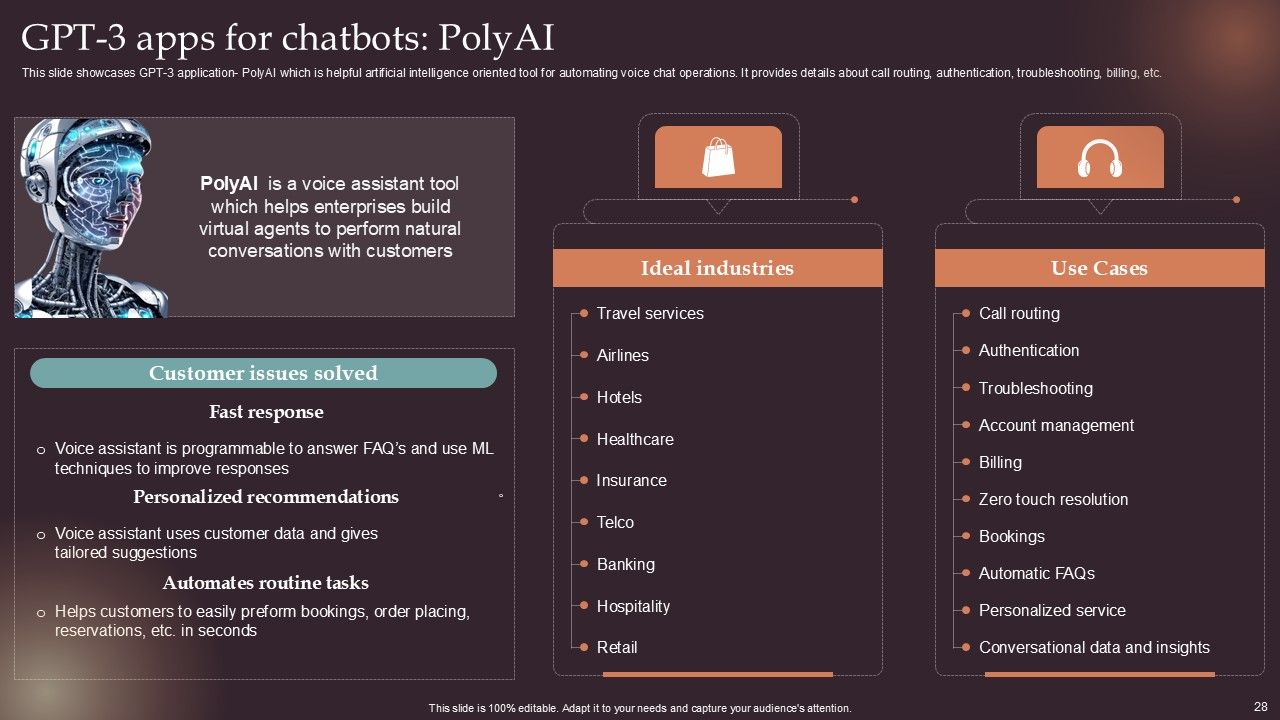The width and height of the screenshot is (1280, 720).
Task: Click the Personalized recommendations heading
Action: coord(266,497)
